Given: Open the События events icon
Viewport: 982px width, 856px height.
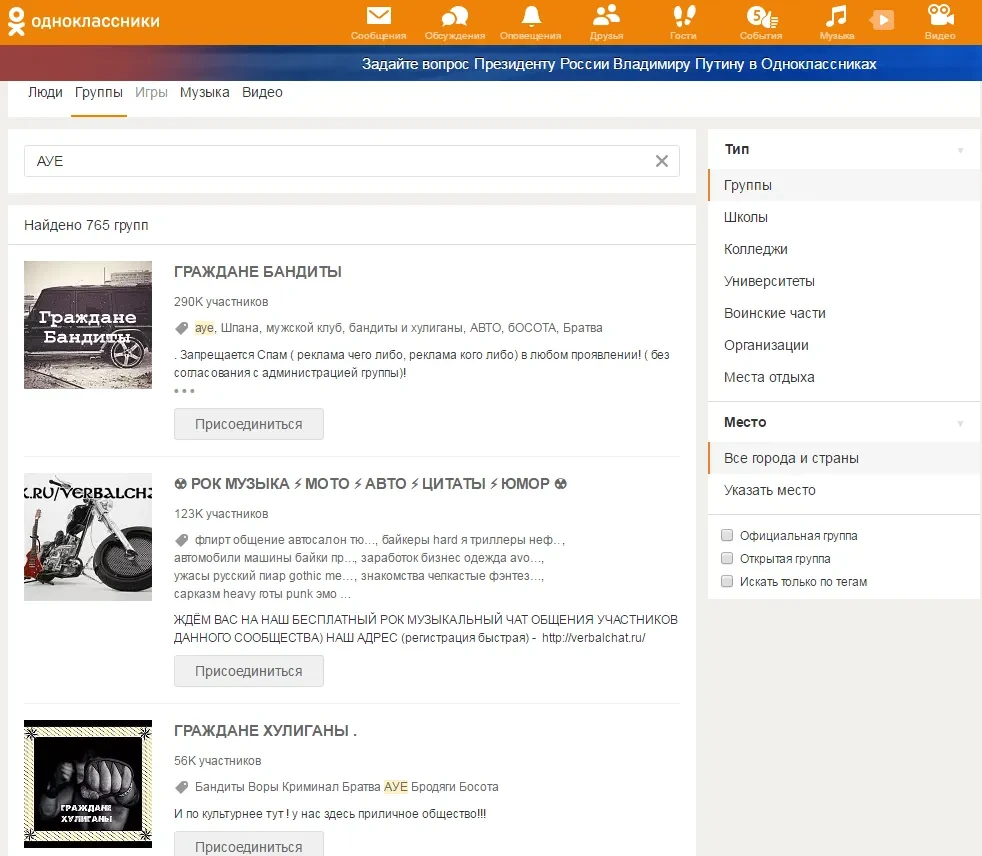Looking at the screenshot, I should pyautogui.click(x=760, y=17).
